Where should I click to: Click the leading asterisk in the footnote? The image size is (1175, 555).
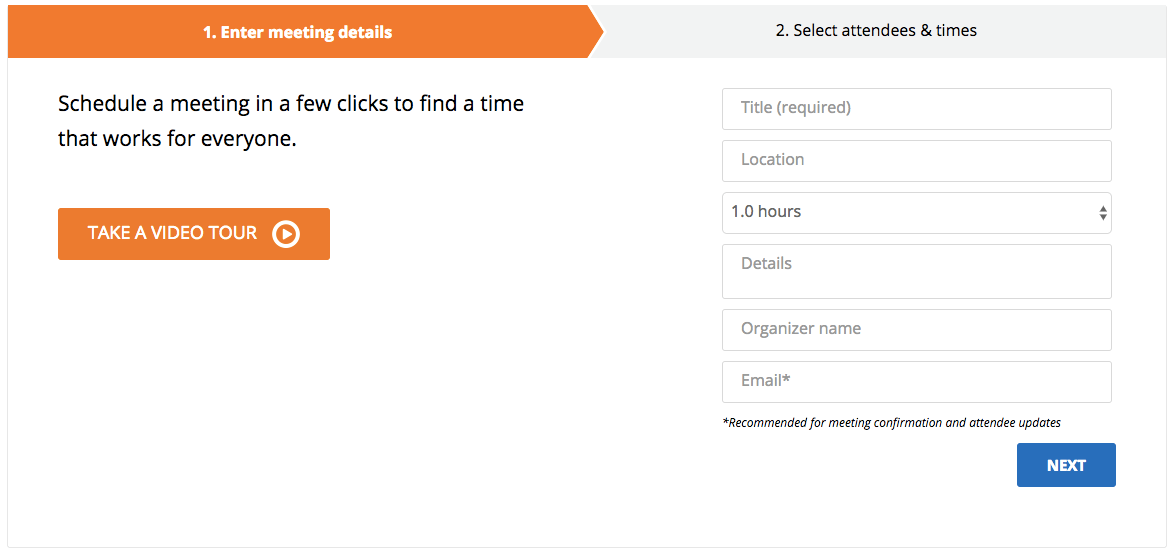pyautogui.click(x=725, y=422)
